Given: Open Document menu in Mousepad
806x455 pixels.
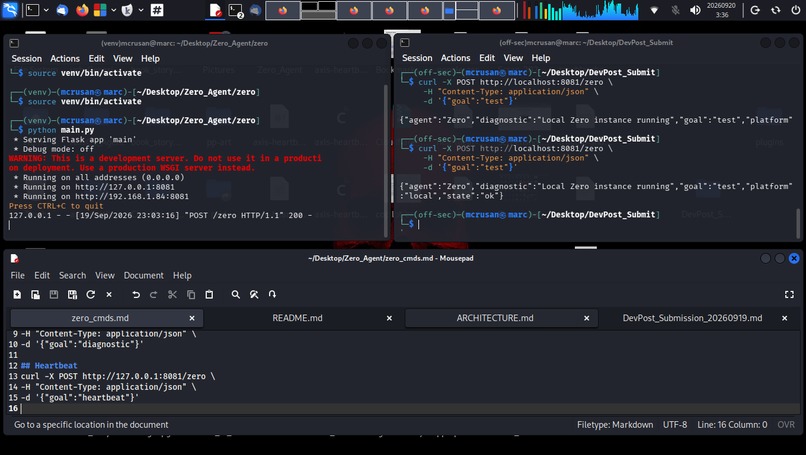Looking at the screenshot, I should pos(143,275).
